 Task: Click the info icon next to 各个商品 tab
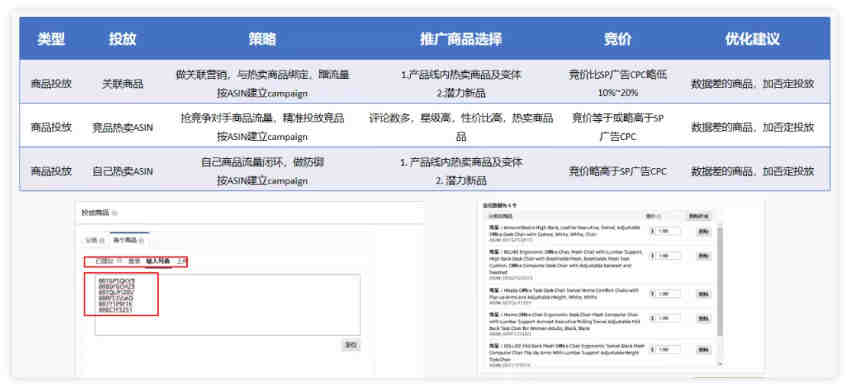[x=141, y=240]
